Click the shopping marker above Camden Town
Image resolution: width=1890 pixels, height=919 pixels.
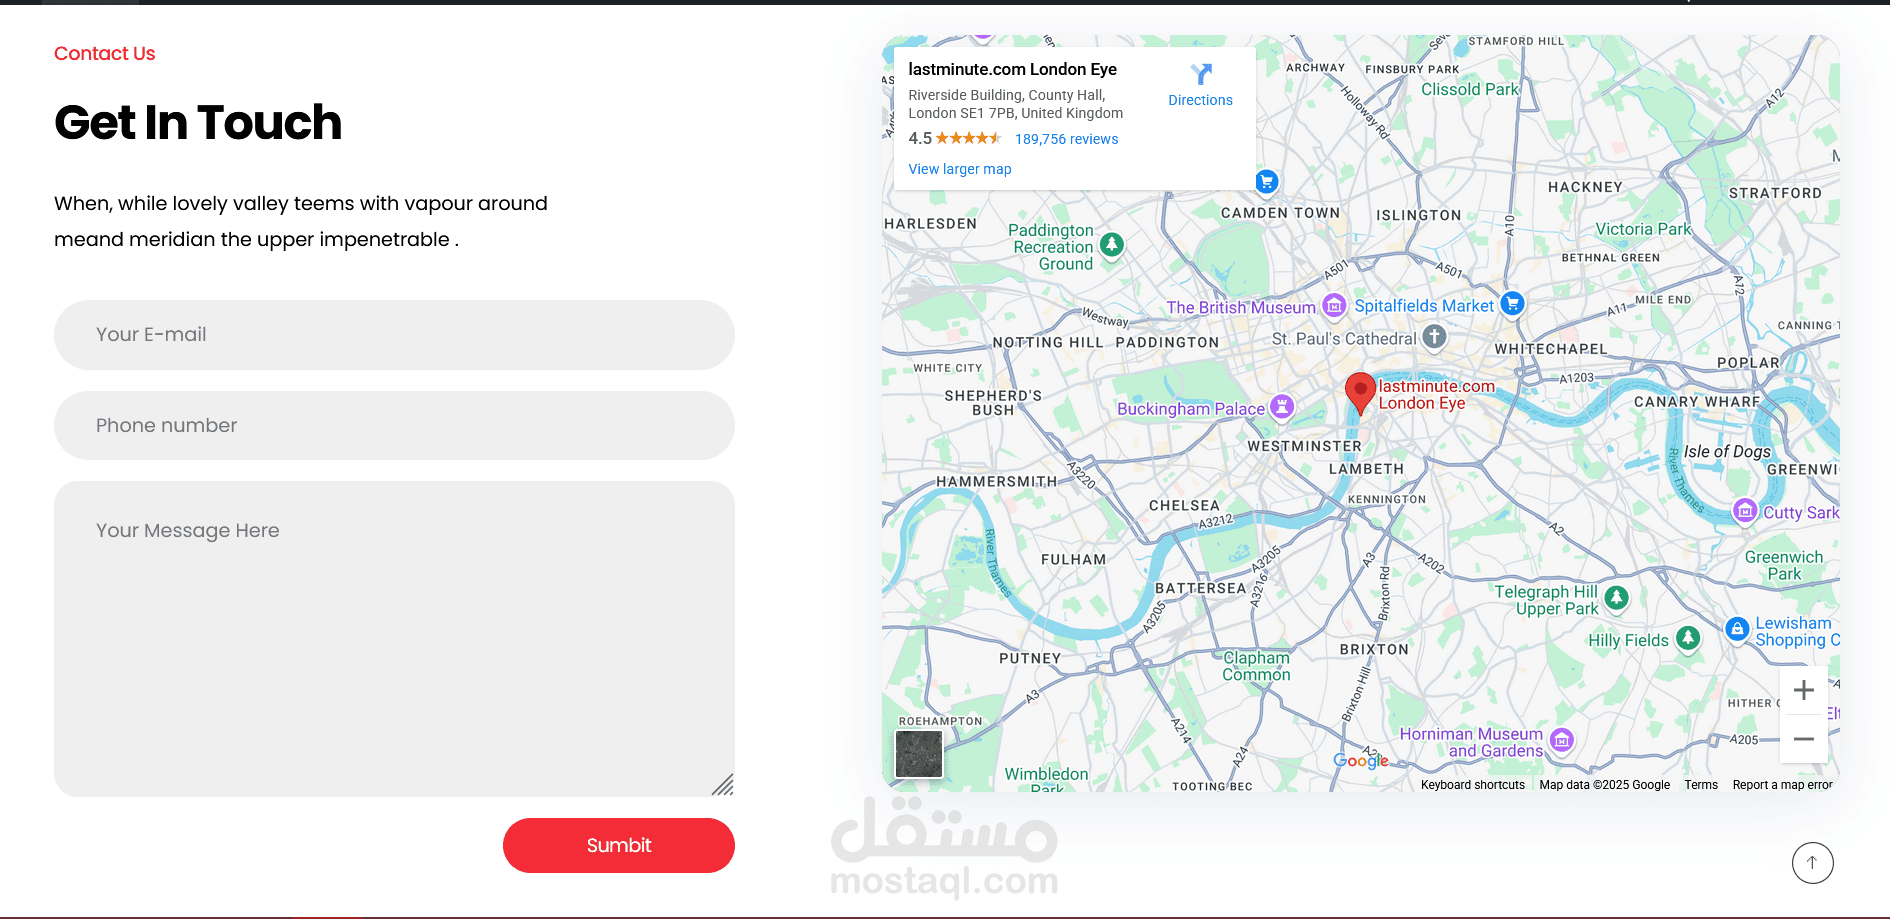pyautogui.click(x=1267, y=181)
